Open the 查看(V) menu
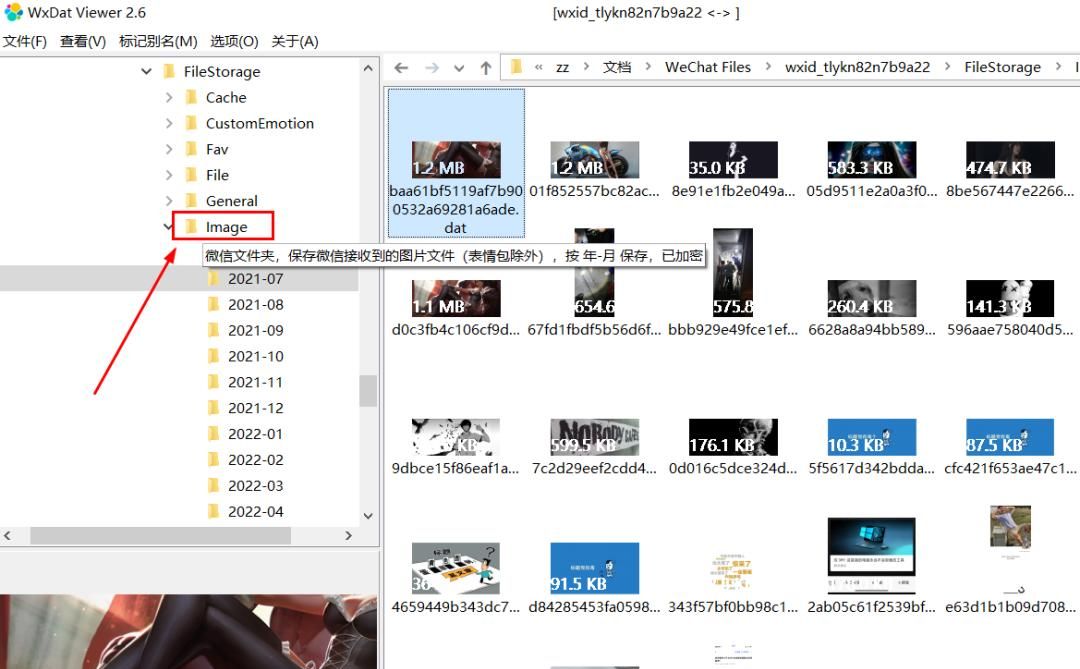The width and height of the screenshot is (1080, 669). coord(83,42)
